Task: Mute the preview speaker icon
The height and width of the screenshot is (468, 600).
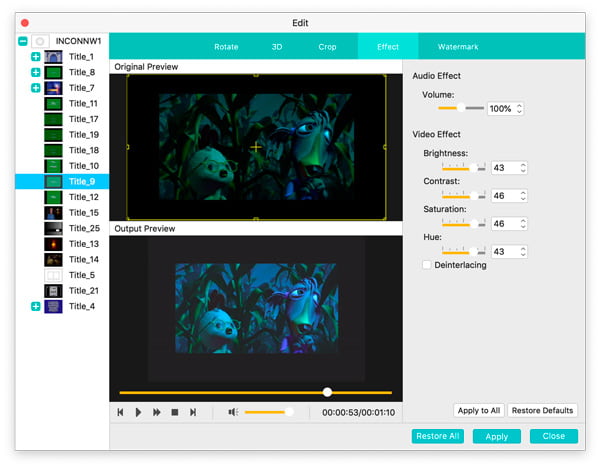Action: click(x=233, y=412)
